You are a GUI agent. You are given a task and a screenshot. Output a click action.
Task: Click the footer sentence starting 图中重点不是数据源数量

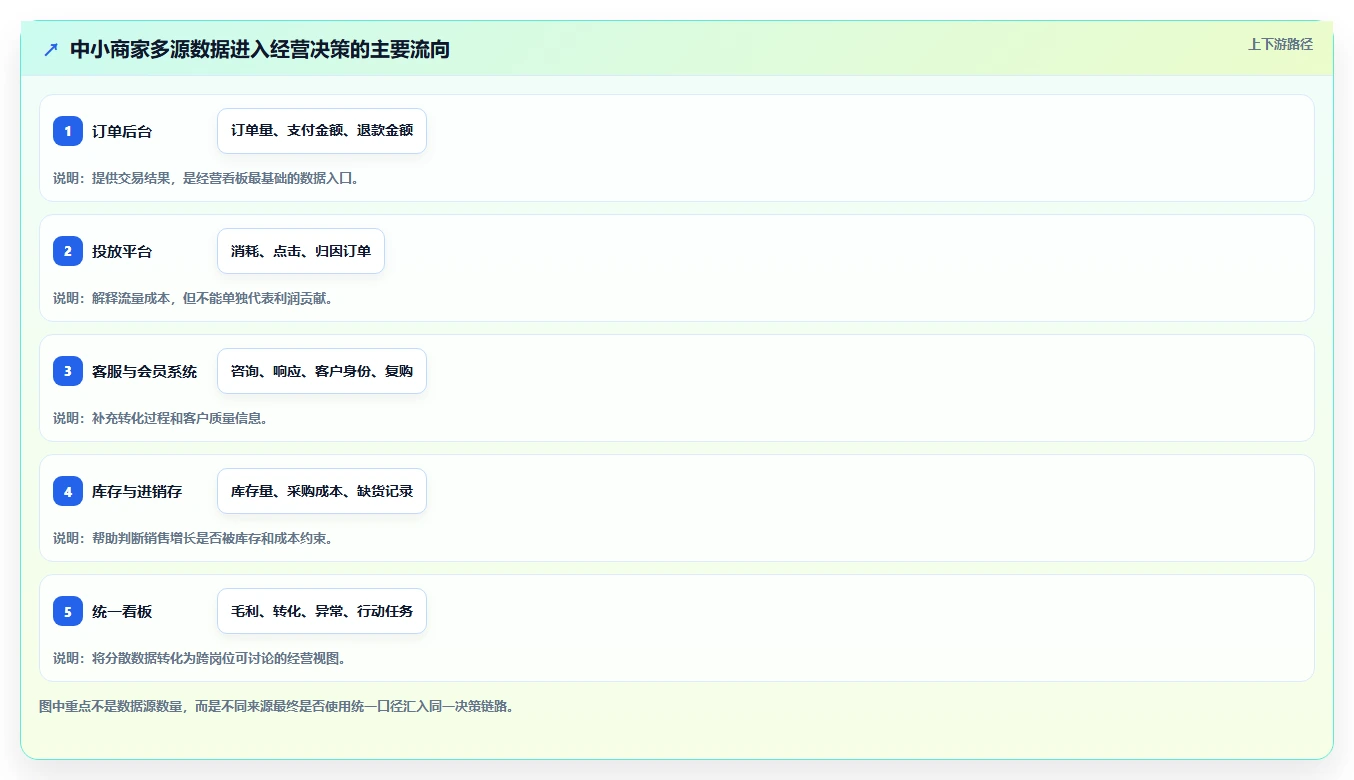pyautogui.click(x=276, y=706)
